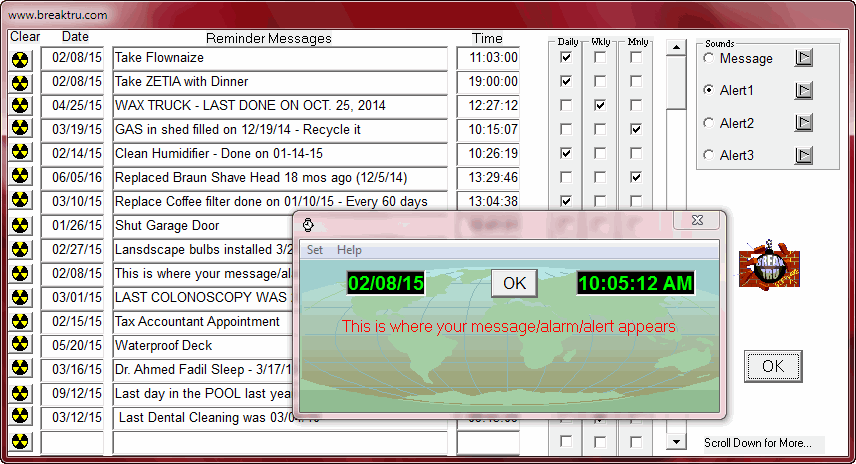Click the clear icon beside 'WAX TRUCK' reminder
Image resolution: width=856 pixels, height=464 pixels.
(x=21, y=106)
